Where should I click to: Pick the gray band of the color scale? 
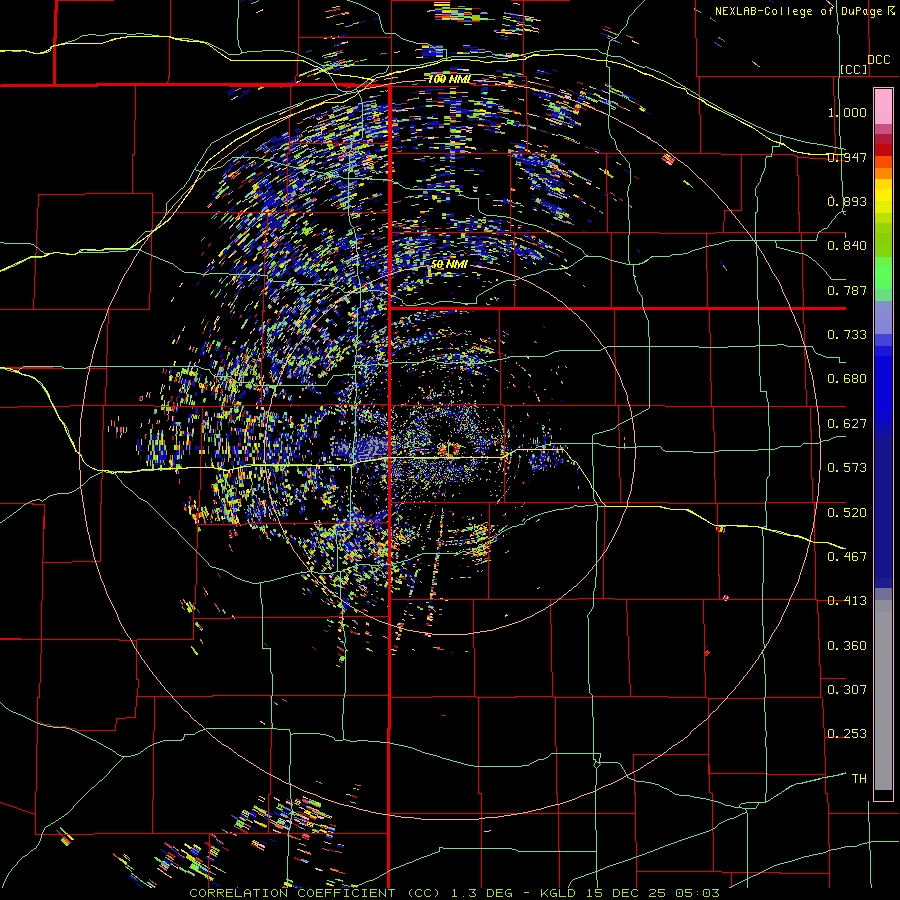(883, 695)
